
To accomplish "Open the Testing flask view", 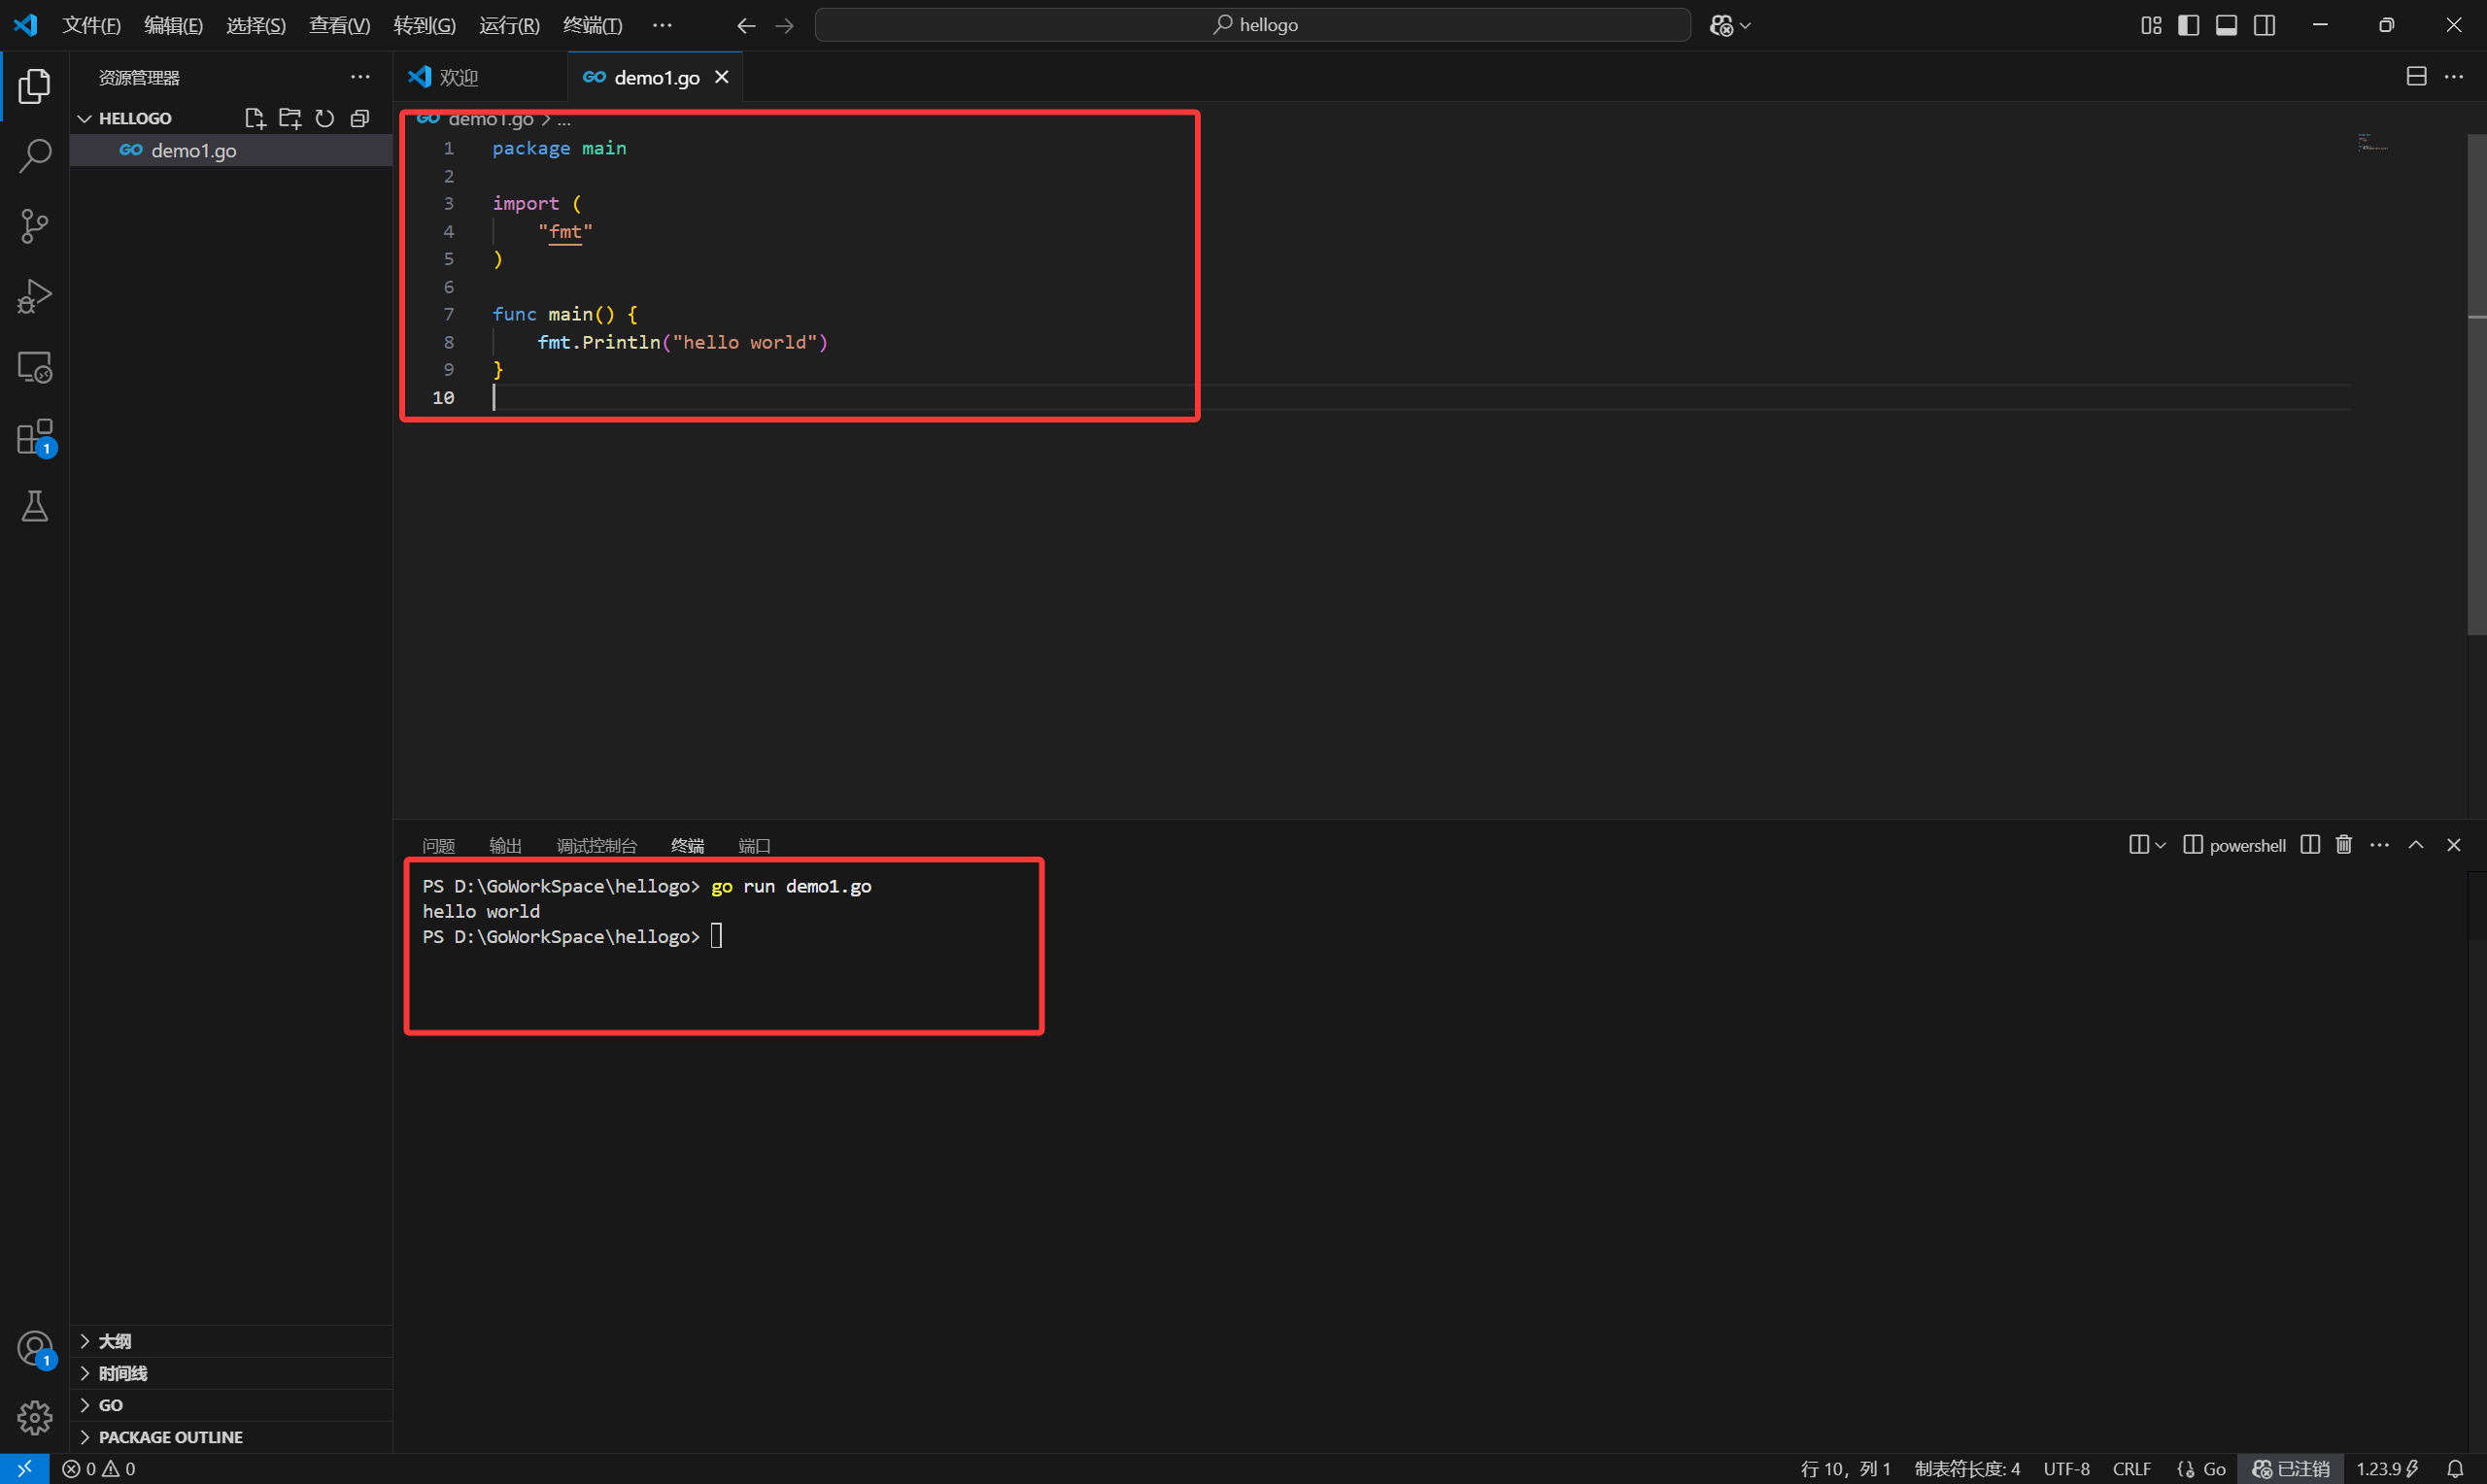I will (x=35, y=507).
